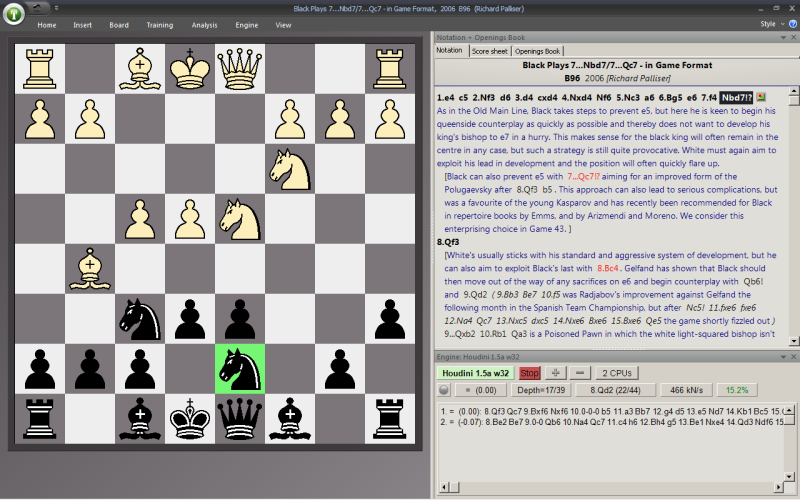
Task: Stop the running Houdini engine
Action: [529, 373]
